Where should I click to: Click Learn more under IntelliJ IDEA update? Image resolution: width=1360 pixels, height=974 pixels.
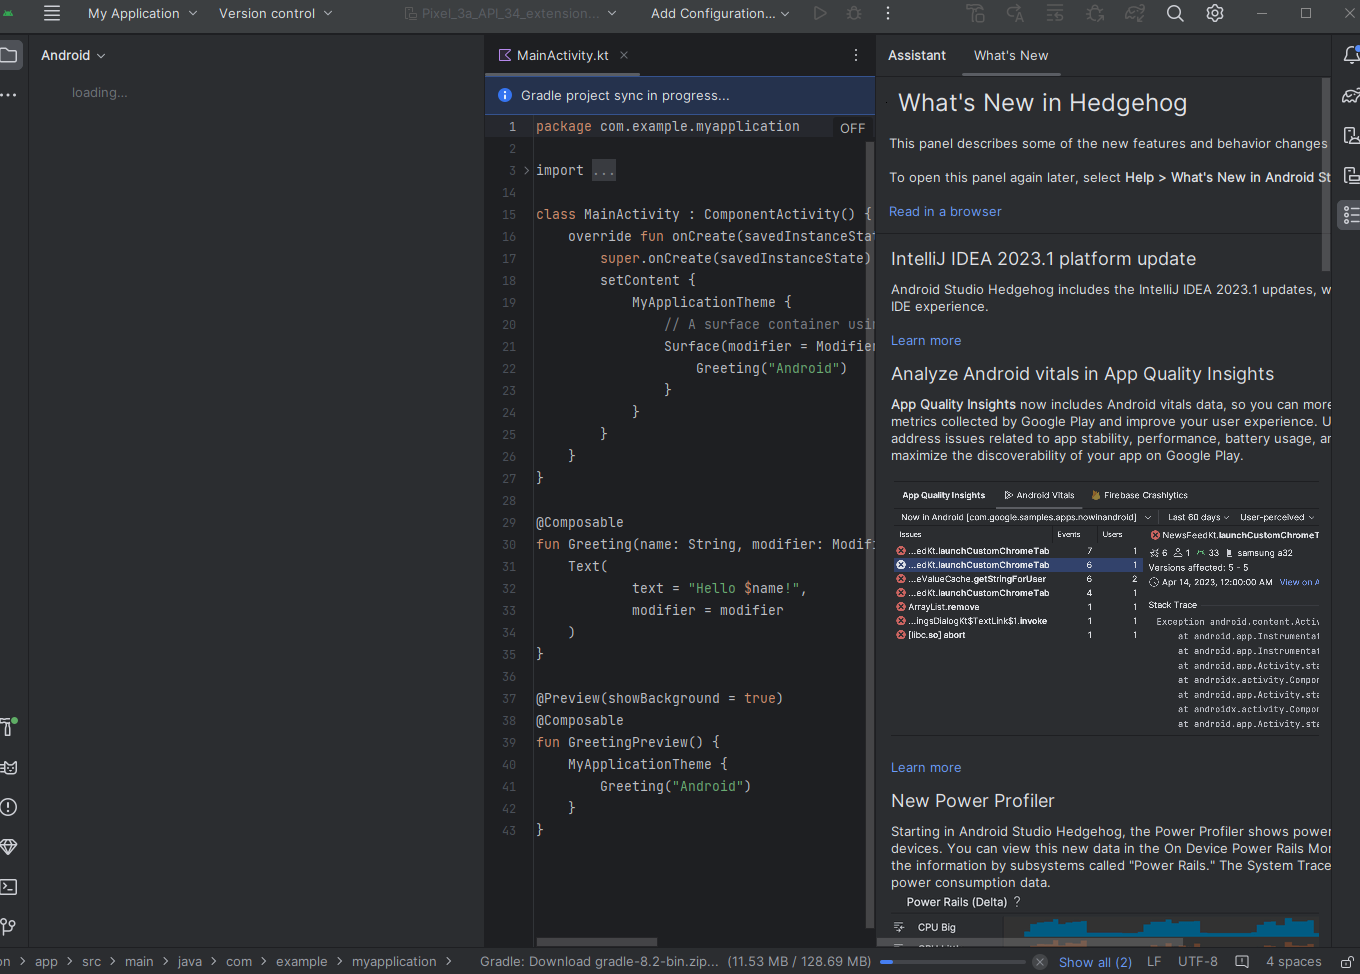tap(926, 341)
